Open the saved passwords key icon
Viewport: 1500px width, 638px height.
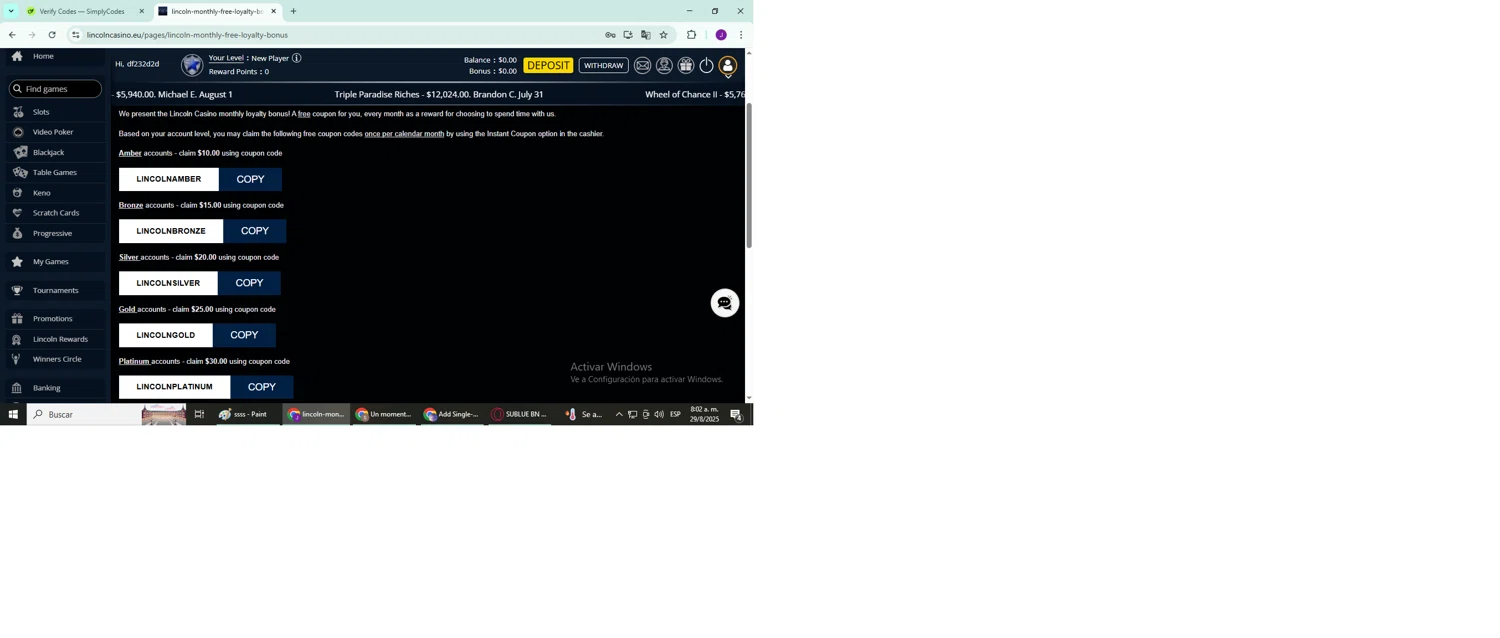click(x=610, y=35)
